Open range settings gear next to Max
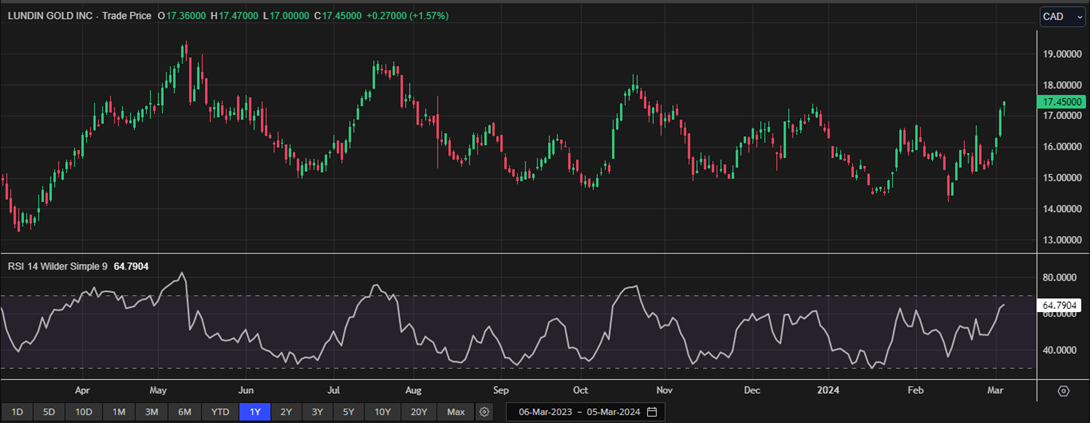Viewport: 1090px width, 423px height. 485,412
